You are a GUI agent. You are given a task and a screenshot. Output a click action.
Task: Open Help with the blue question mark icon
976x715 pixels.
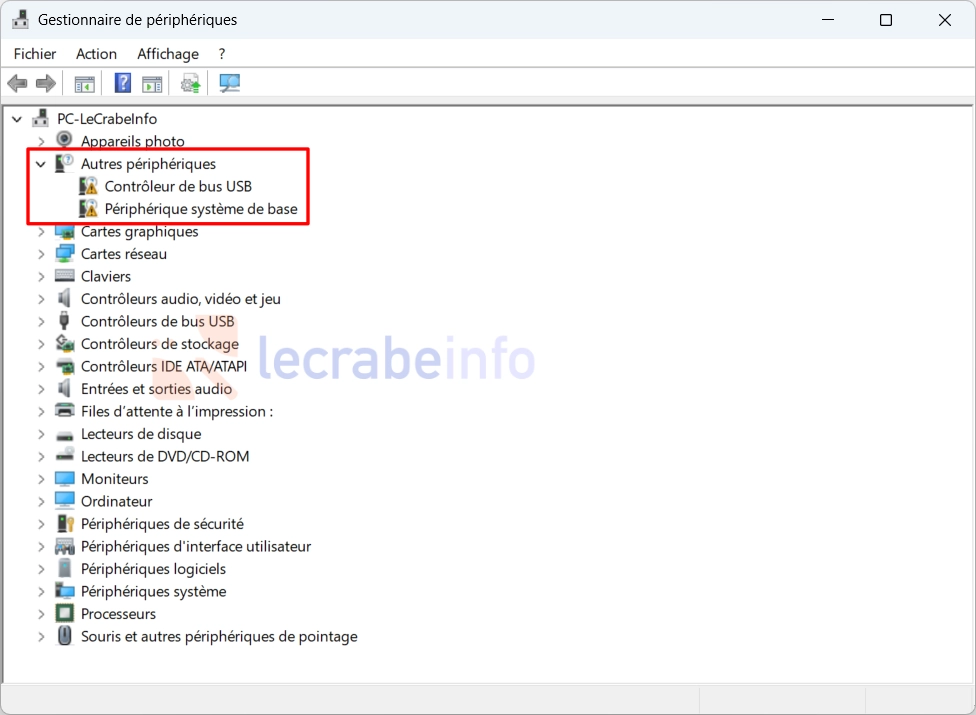point(123,83)
